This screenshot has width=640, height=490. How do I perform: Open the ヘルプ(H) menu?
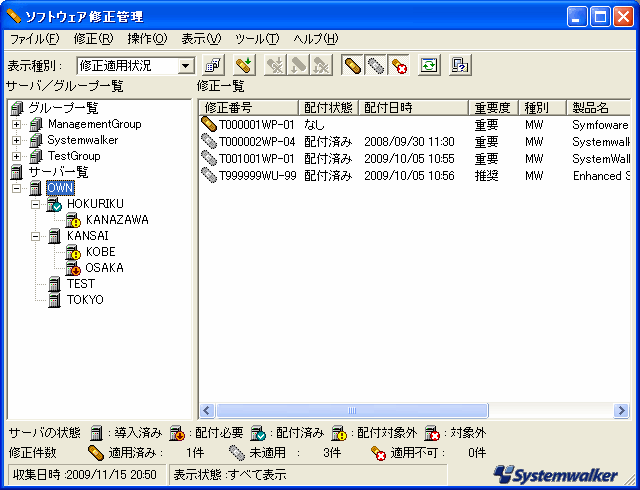point(316,39)
